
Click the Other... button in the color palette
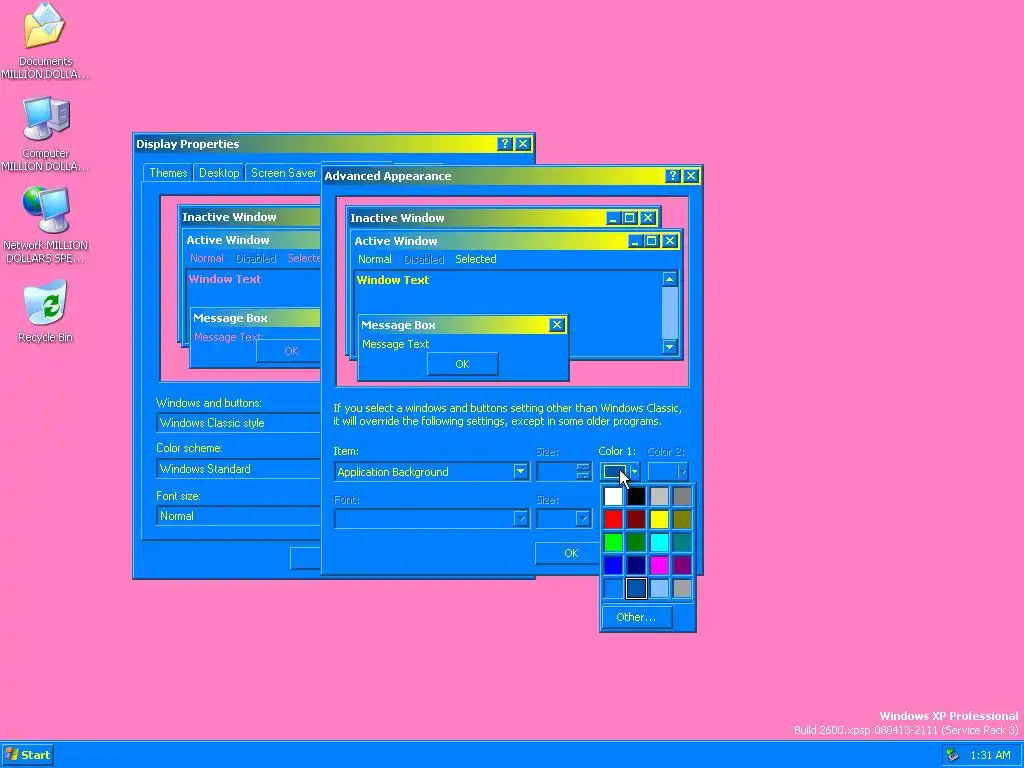[x=636, y=617]
